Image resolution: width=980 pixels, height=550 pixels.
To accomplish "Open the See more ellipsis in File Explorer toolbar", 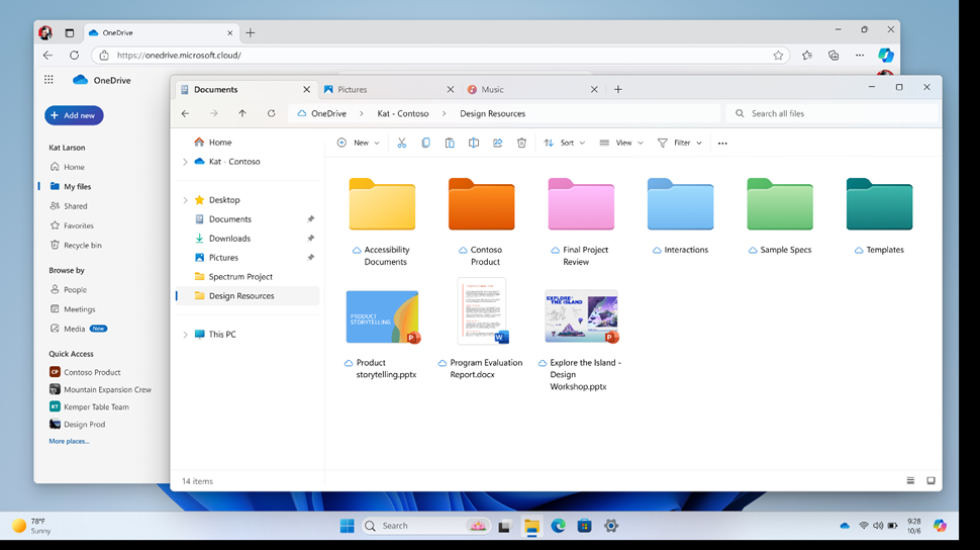I will point(722,143).
